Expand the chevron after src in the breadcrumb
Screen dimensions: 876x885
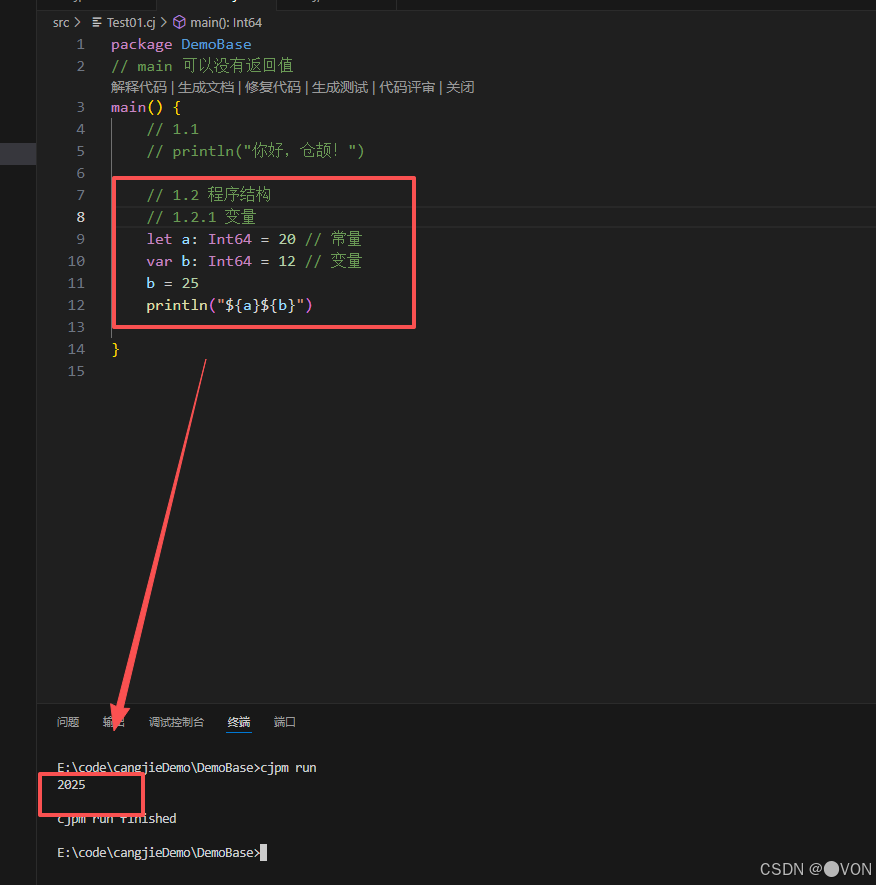[x=77, y=23]
